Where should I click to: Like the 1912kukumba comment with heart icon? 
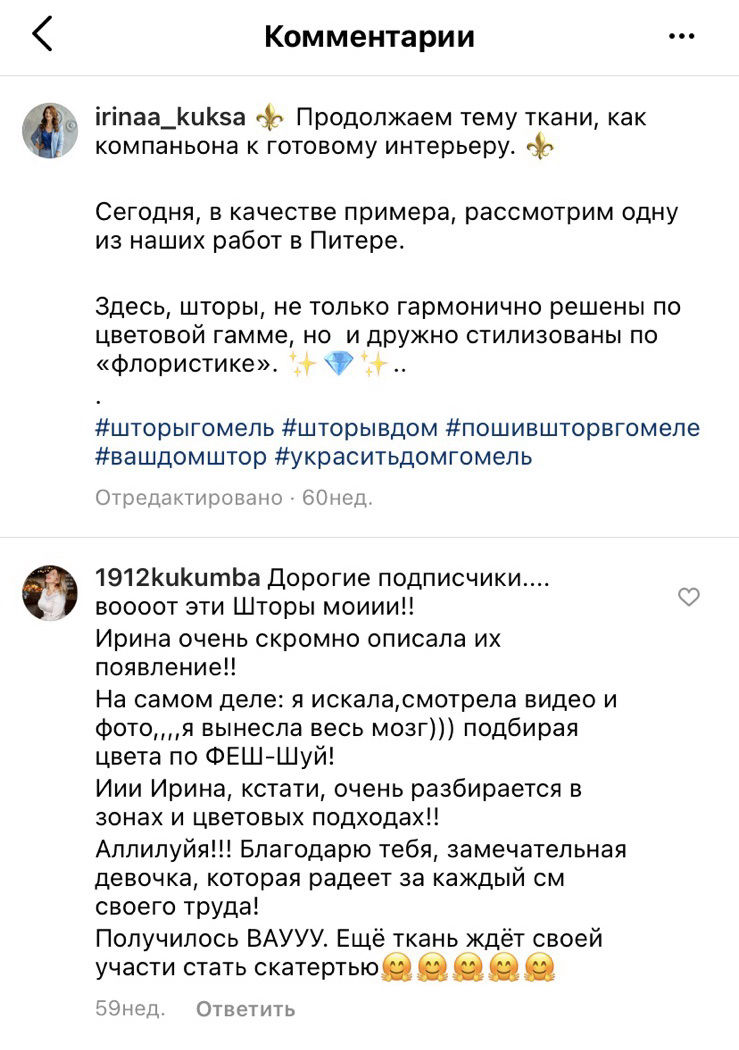(x=689, y=596)
